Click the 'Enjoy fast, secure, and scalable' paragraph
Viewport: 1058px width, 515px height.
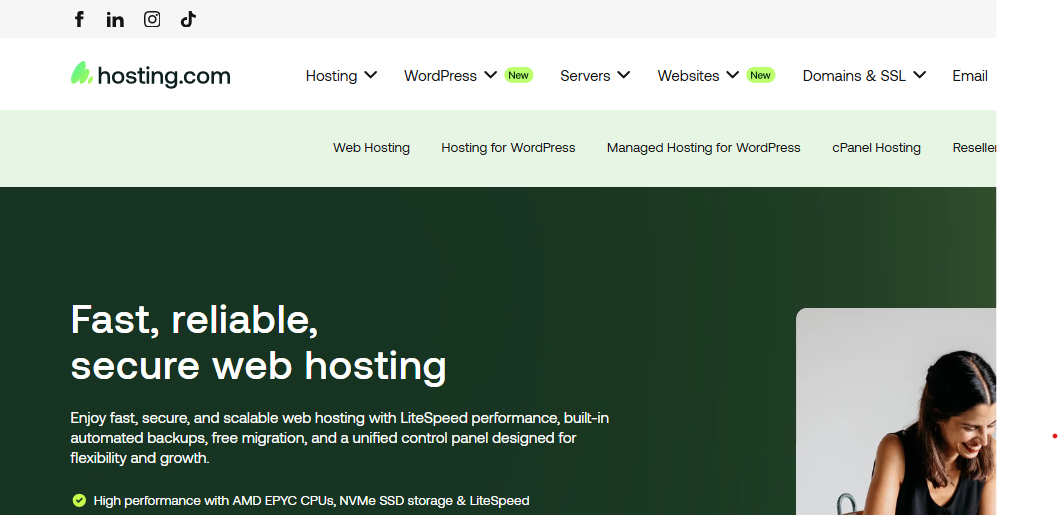[339, 437]
